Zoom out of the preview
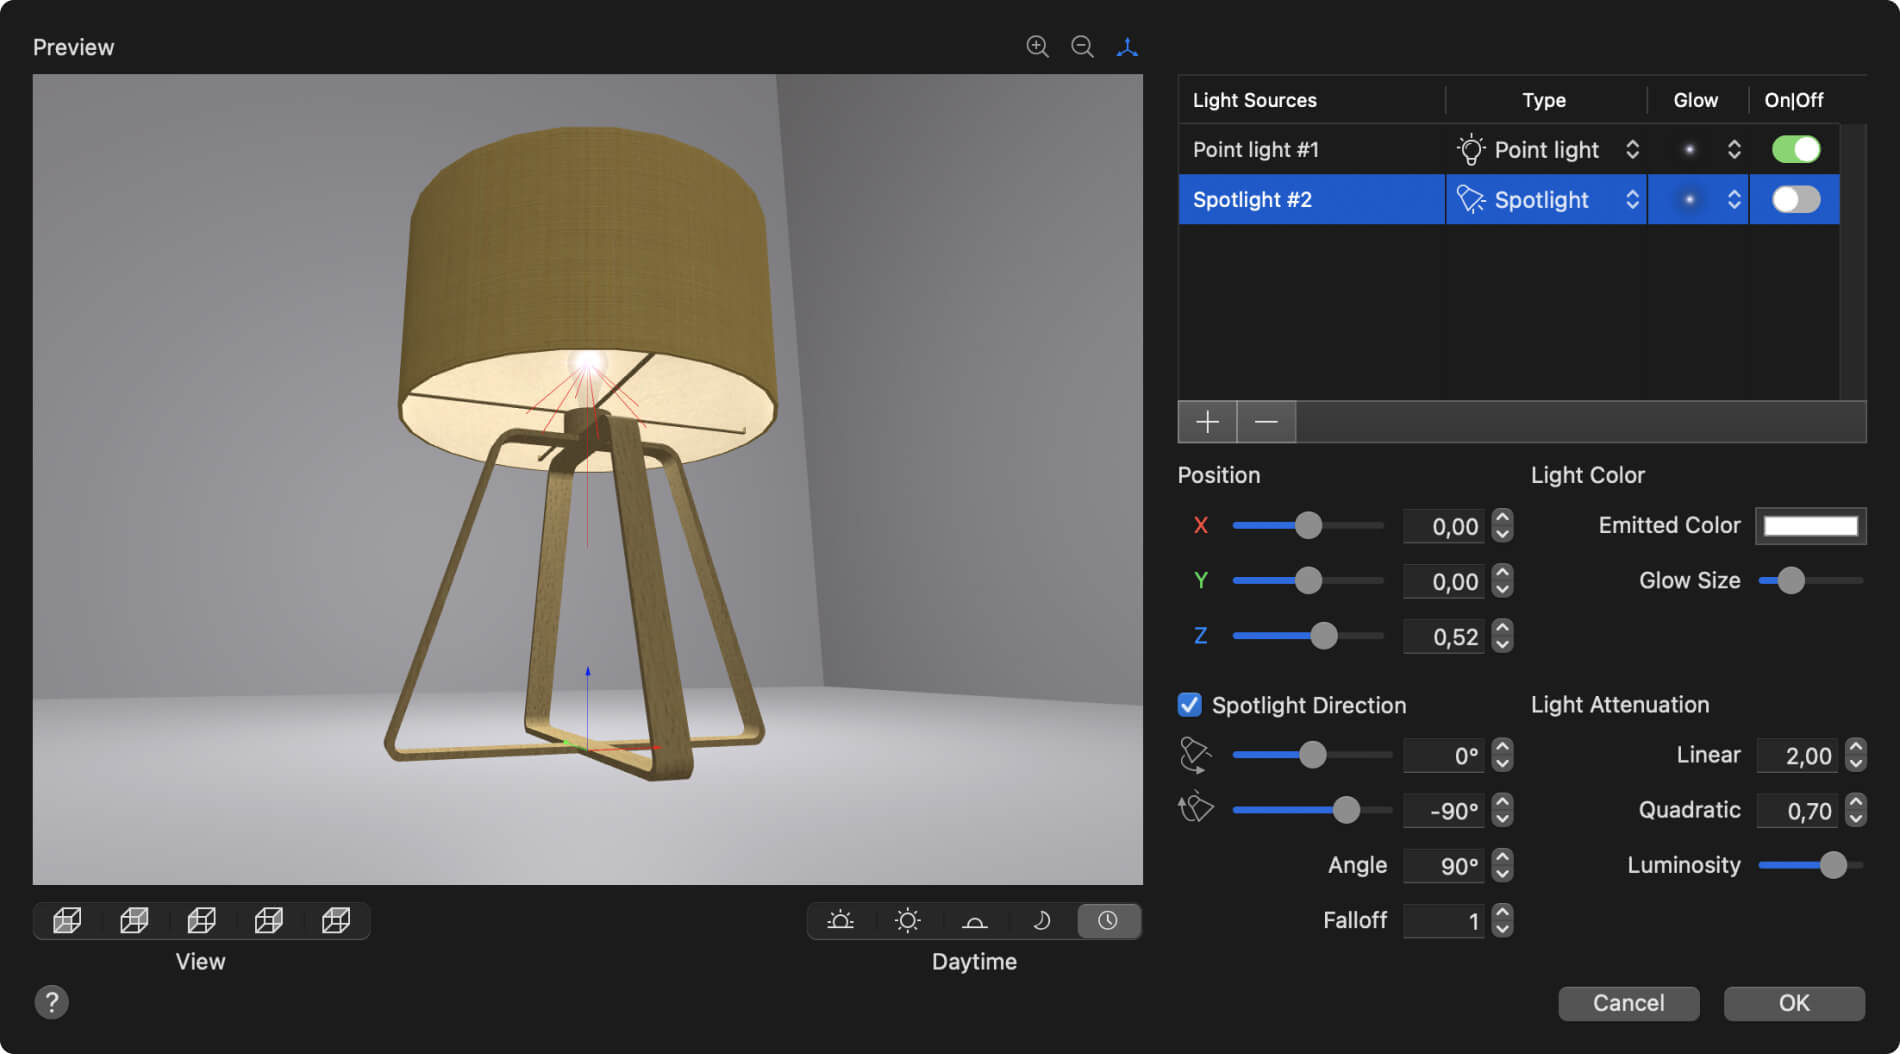Screen dimensions: 1900x1054 click(1081, 46)
